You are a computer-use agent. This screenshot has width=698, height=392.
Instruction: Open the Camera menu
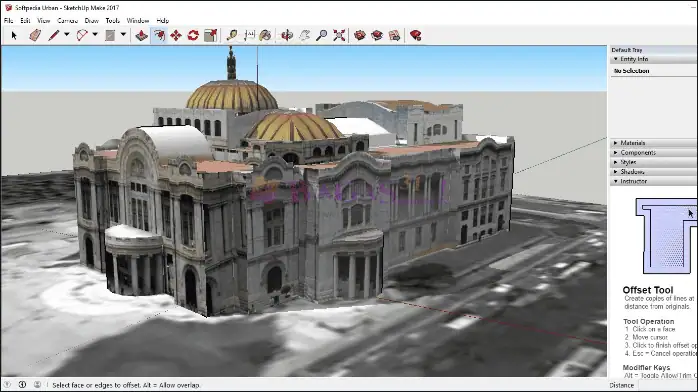coord(68,20)
